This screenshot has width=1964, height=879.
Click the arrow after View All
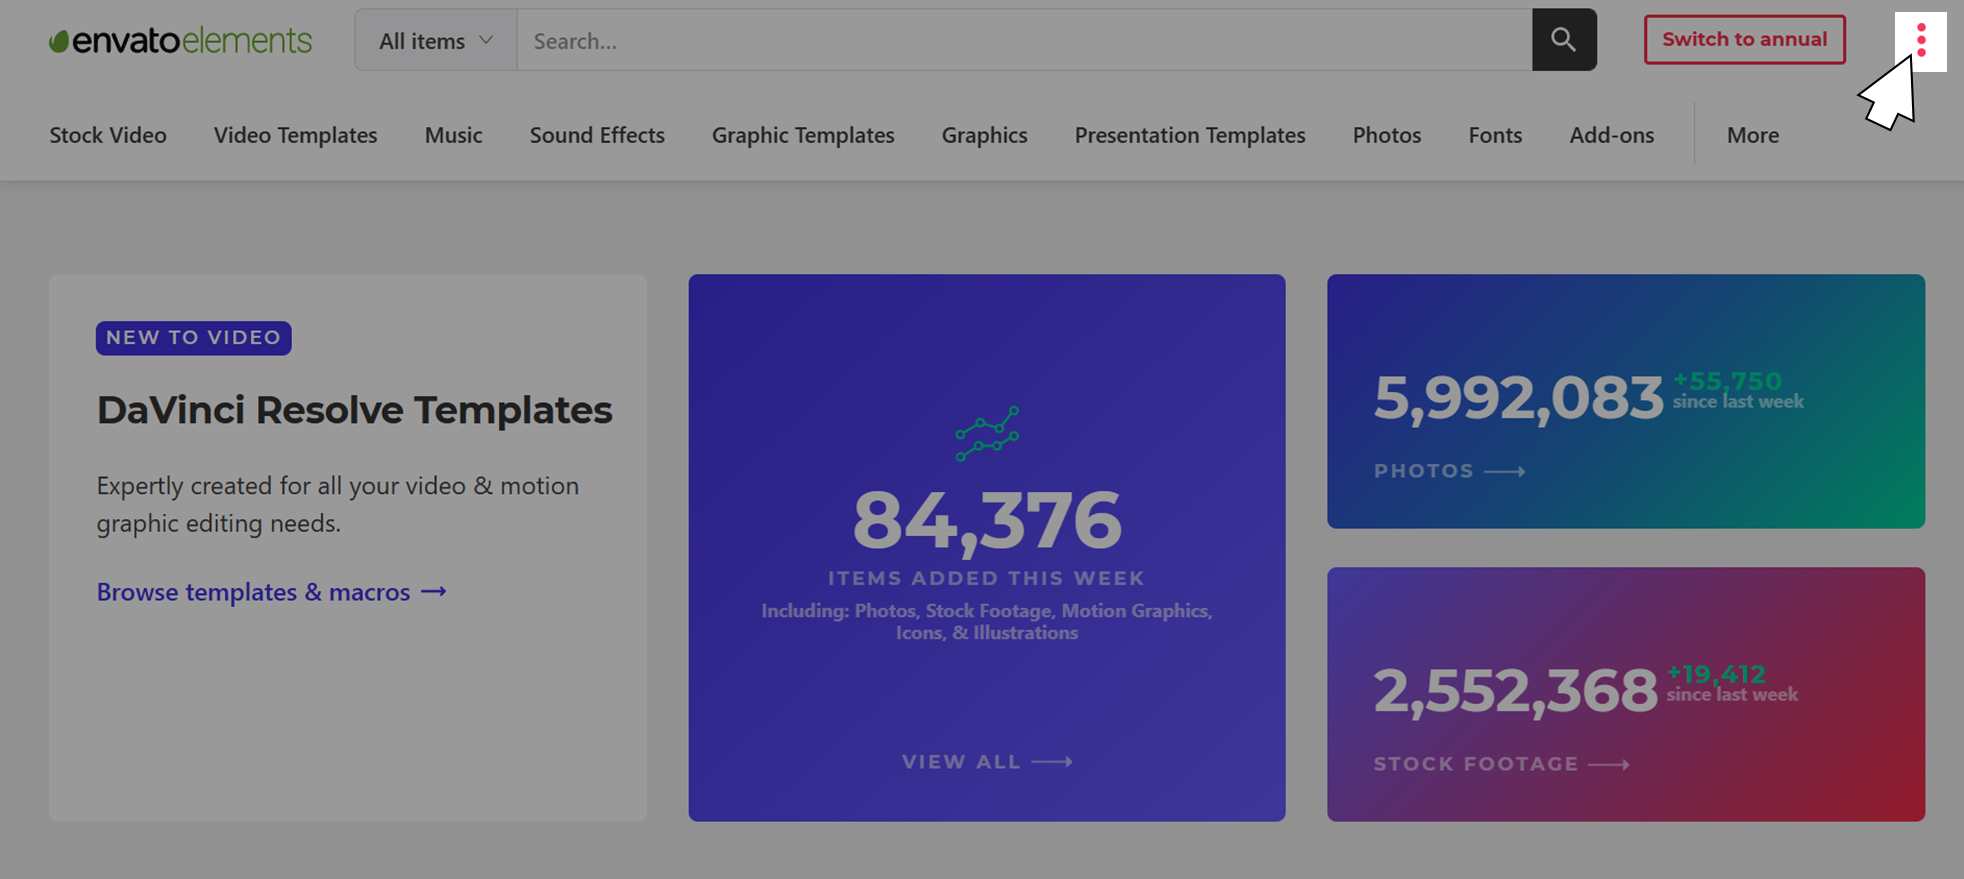click(1052, 762)
